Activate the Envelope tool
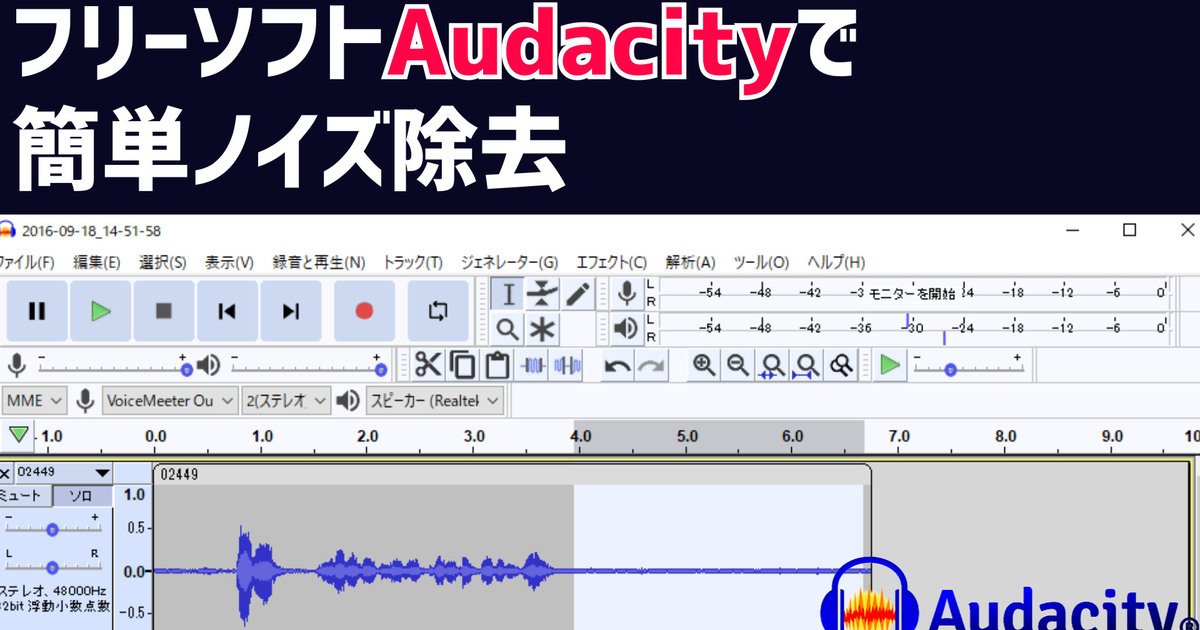Image resolution: width=1200 pixels, height=630 pixels. [x=542, y=291]
